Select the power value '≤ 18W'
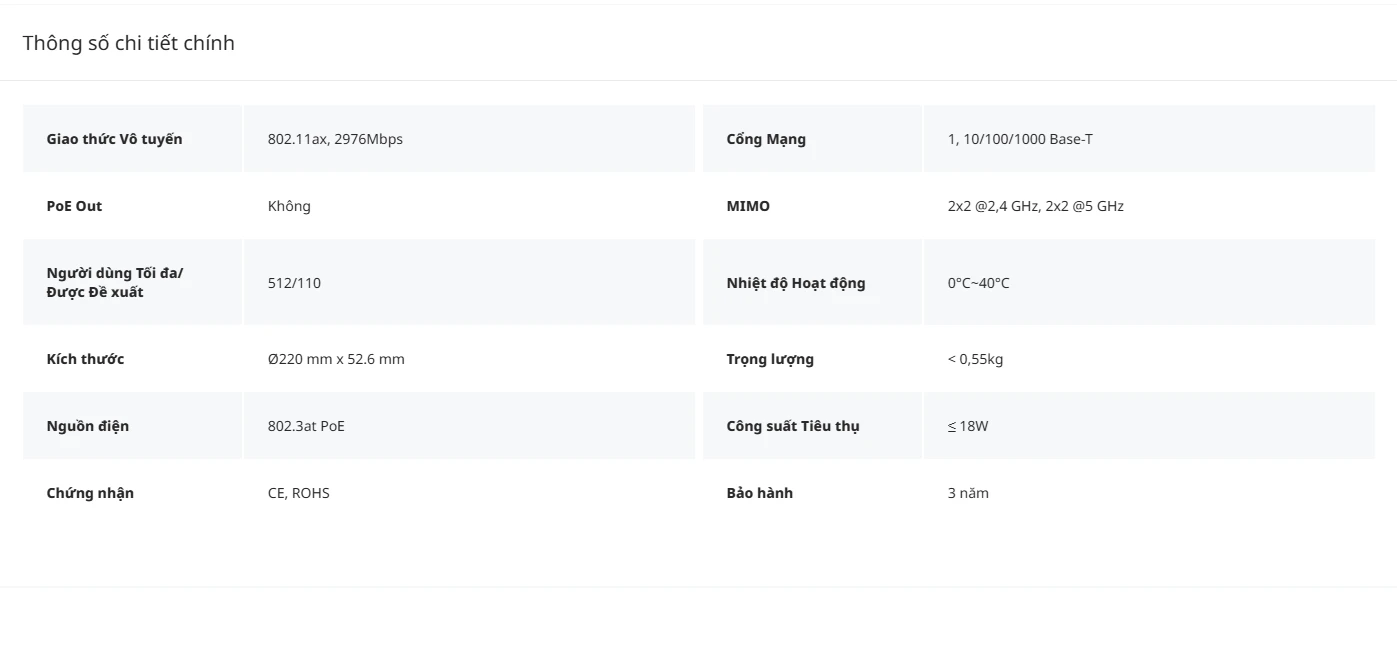This screenshot has width=1397, height=670. click(968, 426)
